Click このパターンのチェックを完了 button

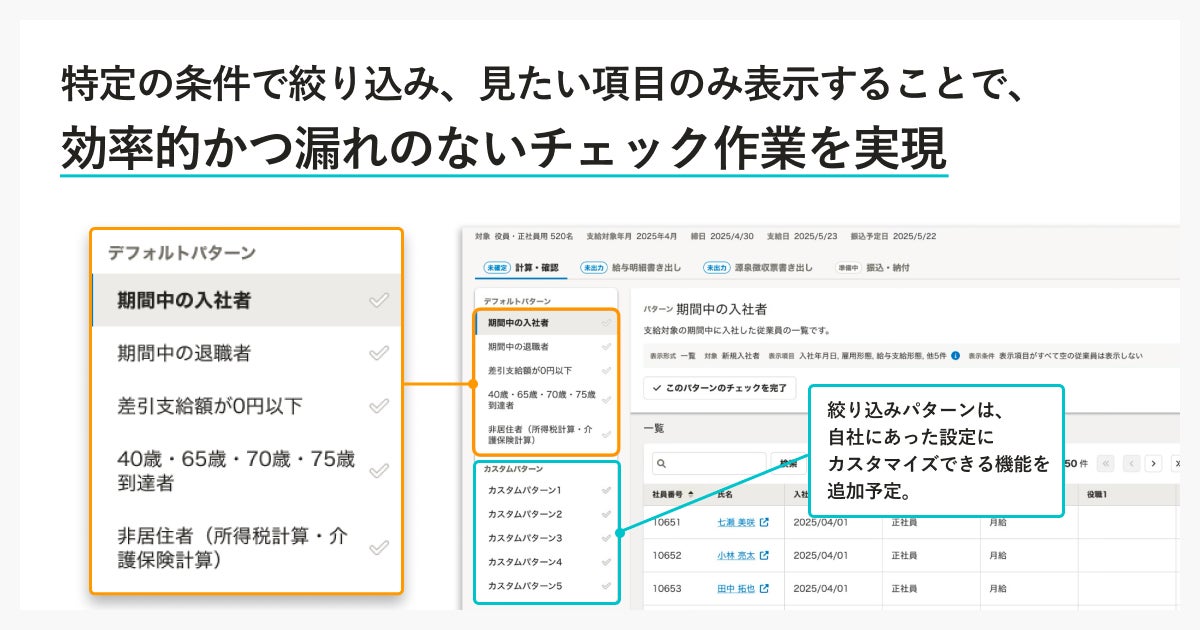(720, 387)
